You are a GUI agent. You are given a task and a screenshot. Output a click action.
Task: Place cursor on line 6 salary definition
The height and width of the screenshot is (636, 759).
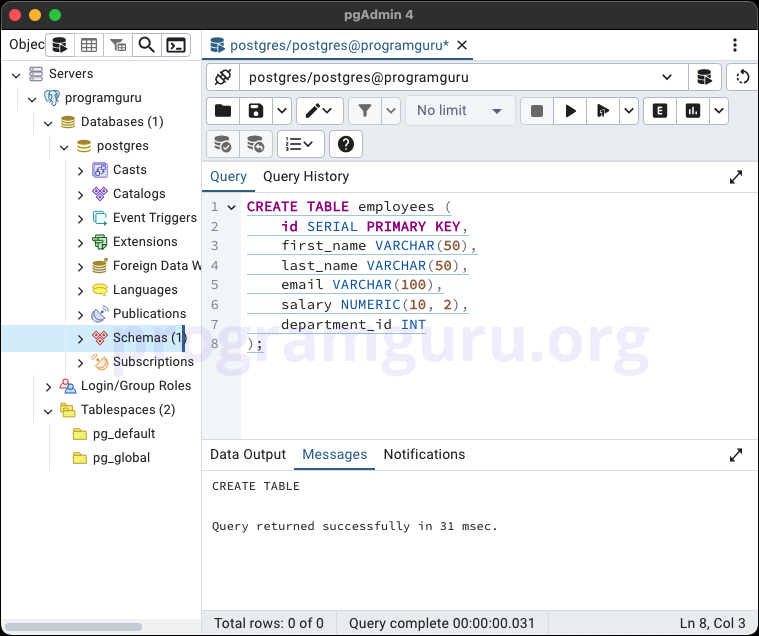point(375,305)
